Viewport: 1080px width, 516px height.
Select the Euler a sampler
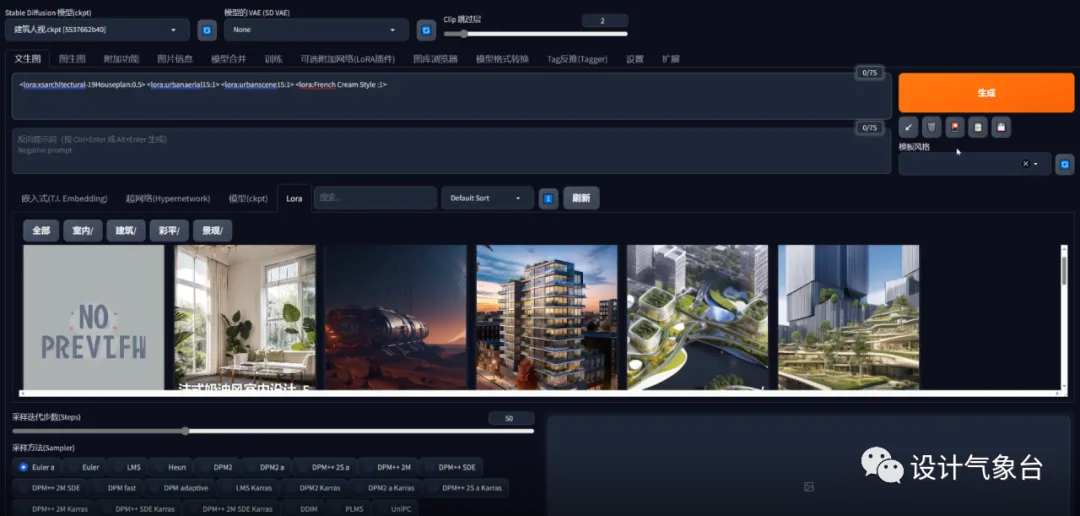(x=38, y=467)
